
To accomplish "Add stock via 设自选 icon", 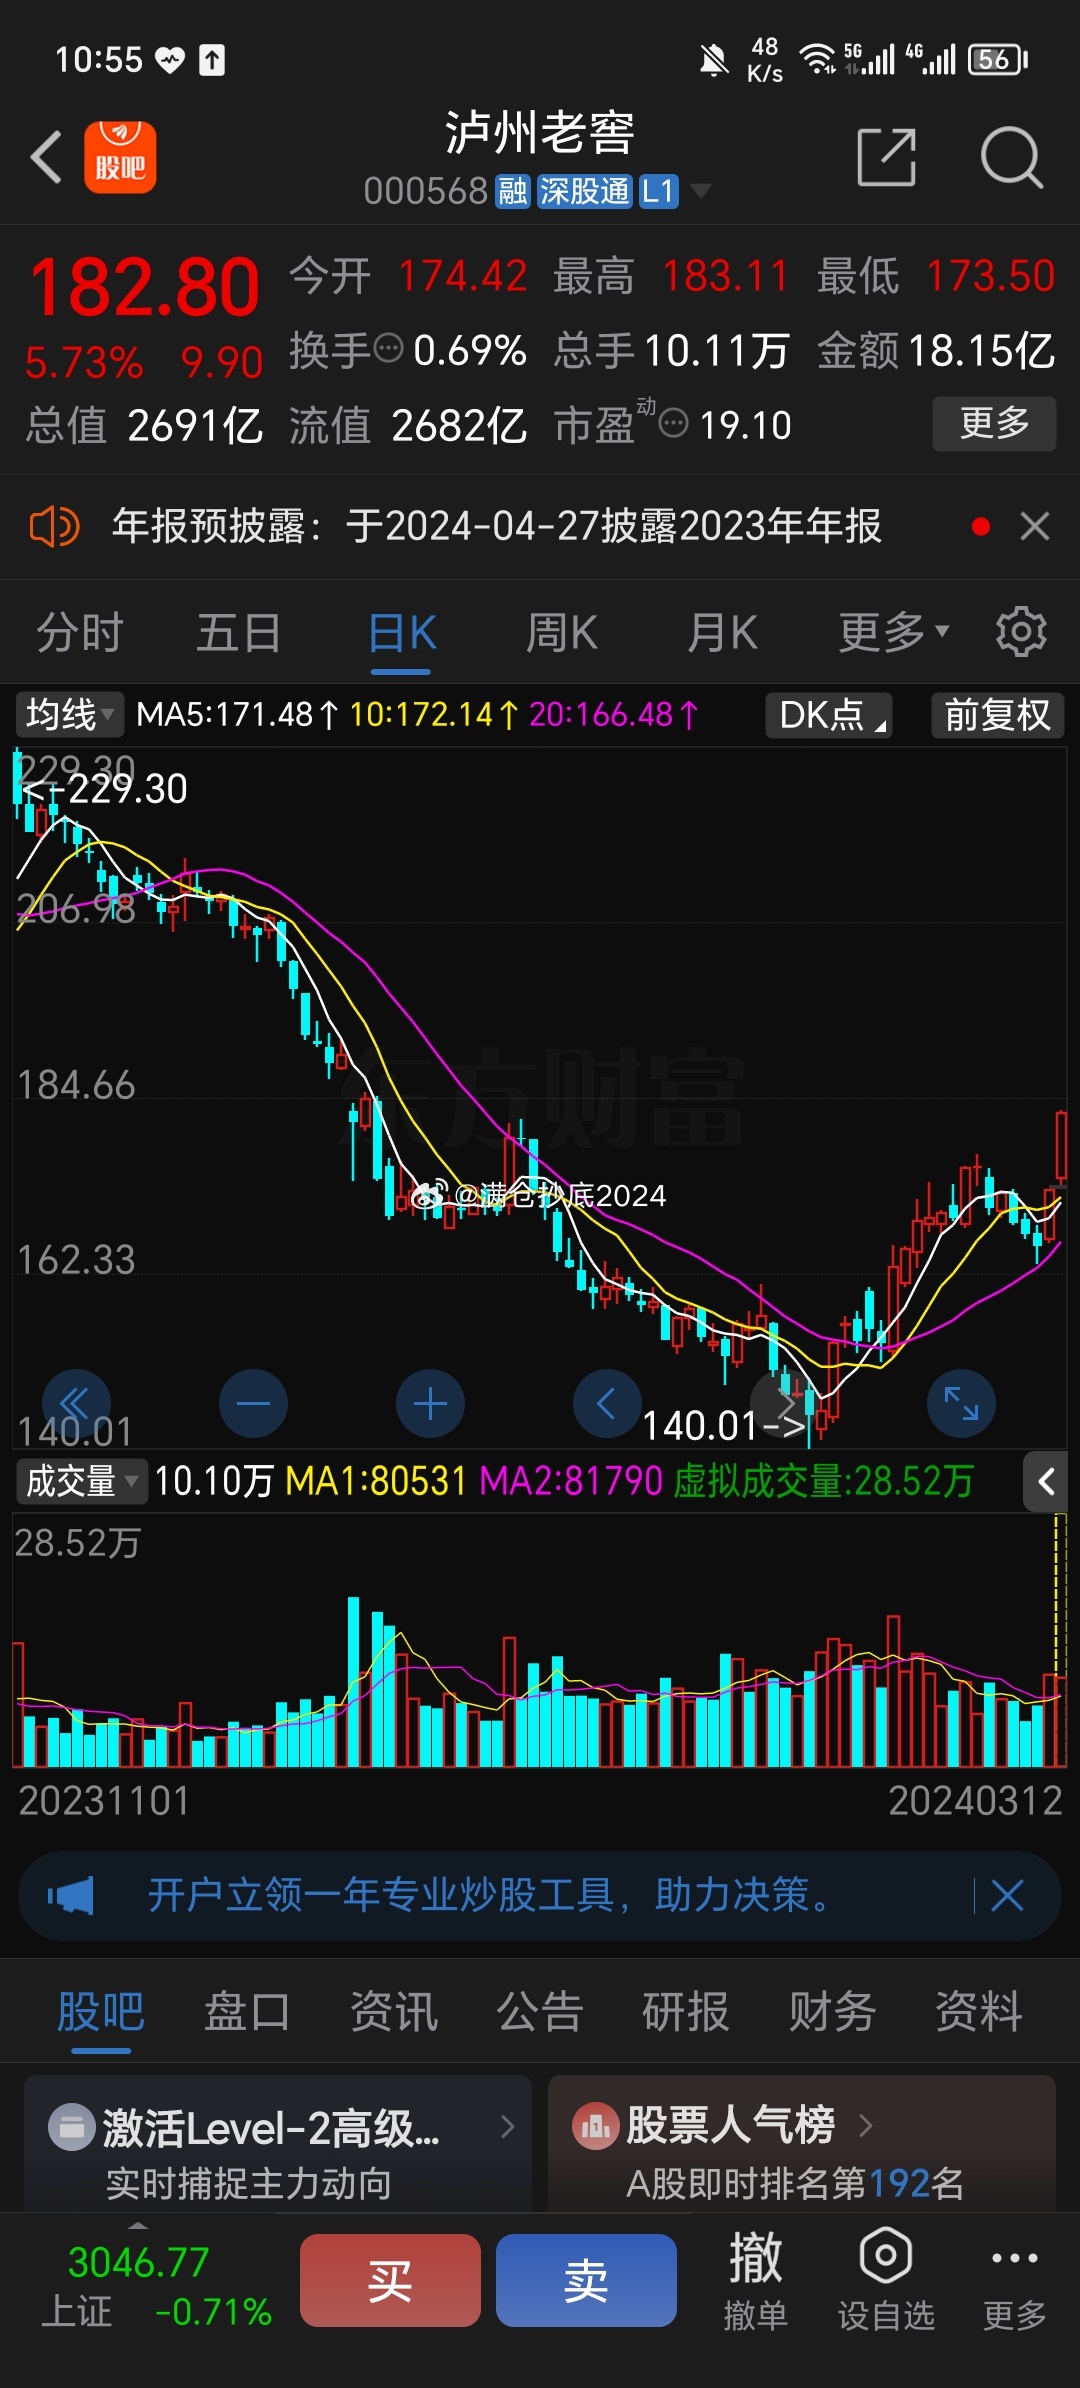I will (886, 2281).
